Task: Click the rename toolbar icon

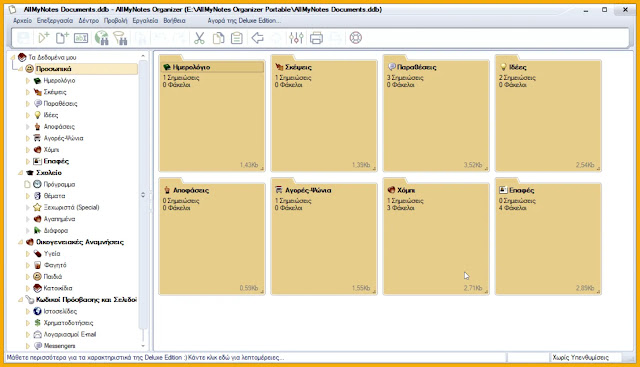Action: point(81,38)
